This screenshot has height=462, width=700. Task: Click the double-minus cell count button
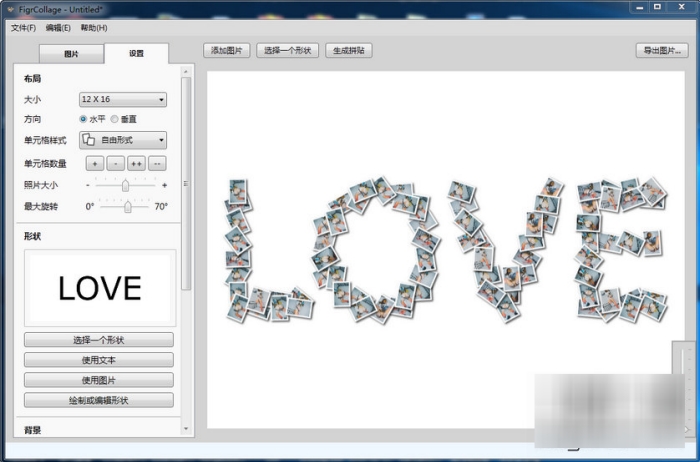157,163
